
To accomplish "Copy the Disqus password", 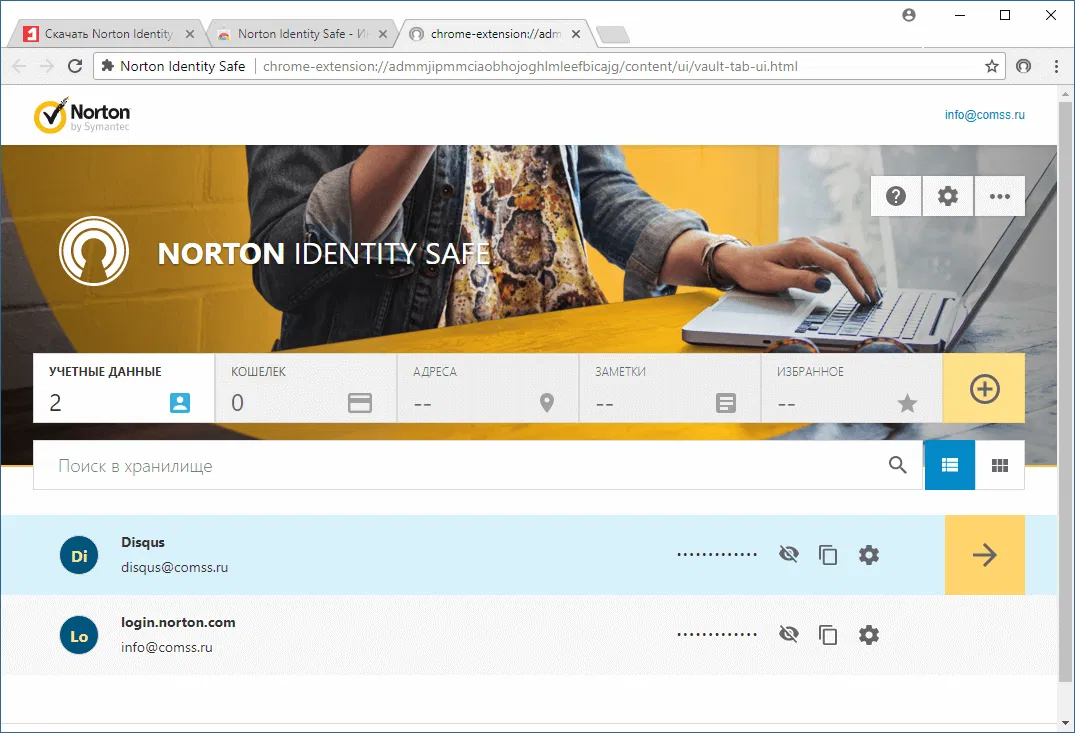I will [x=828, y=555].
